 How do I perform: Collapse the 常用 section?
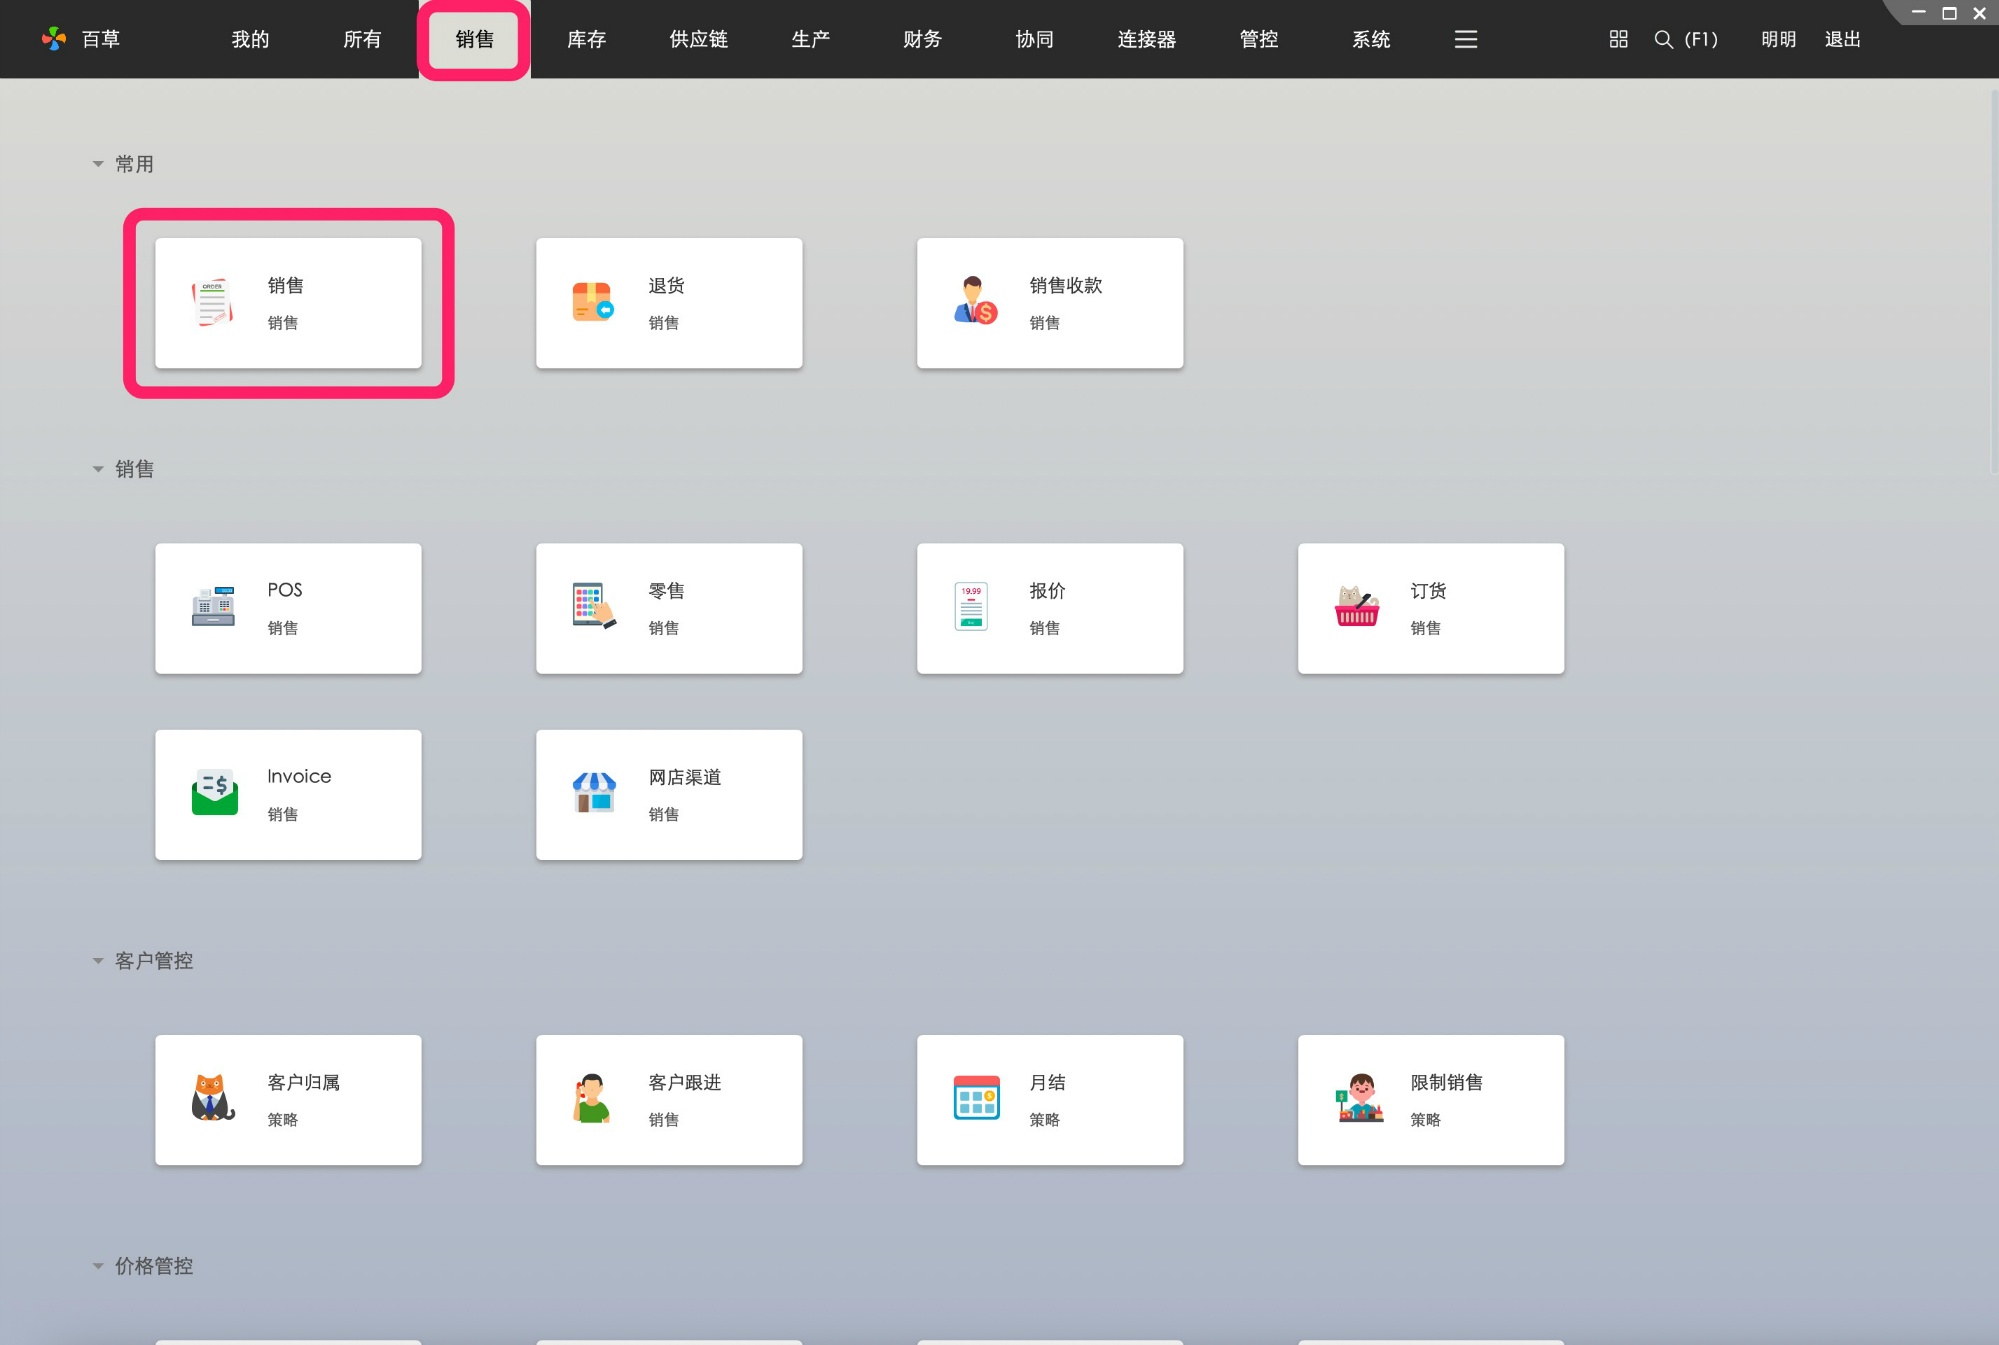(98, 164)
